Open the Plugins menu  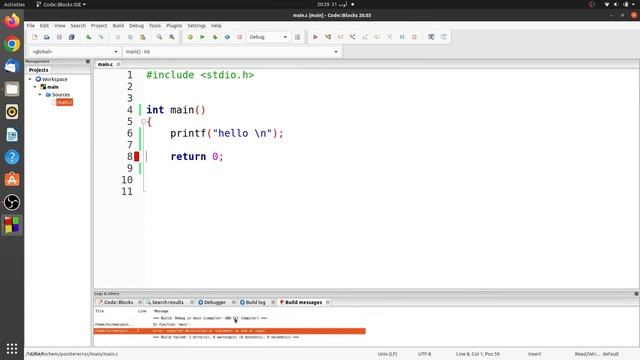coord(174,26)
